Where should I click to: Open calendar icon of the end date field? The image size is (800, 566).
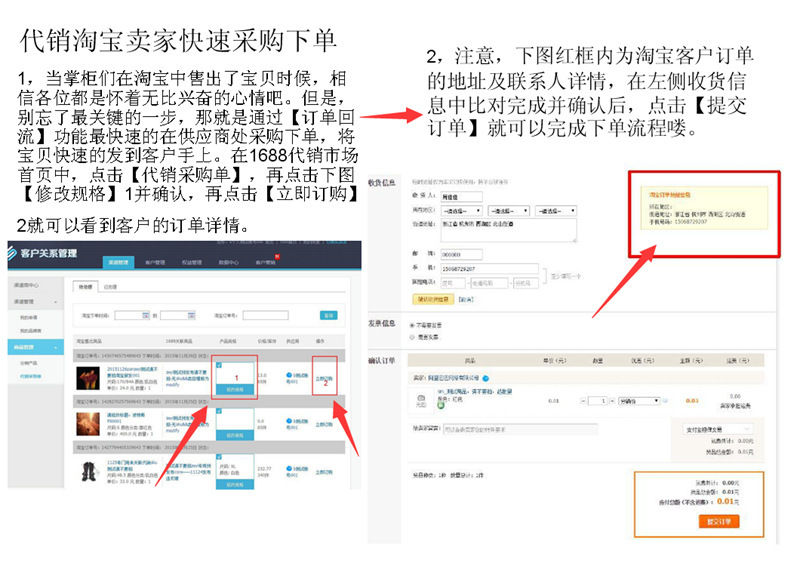coord(191,315)
